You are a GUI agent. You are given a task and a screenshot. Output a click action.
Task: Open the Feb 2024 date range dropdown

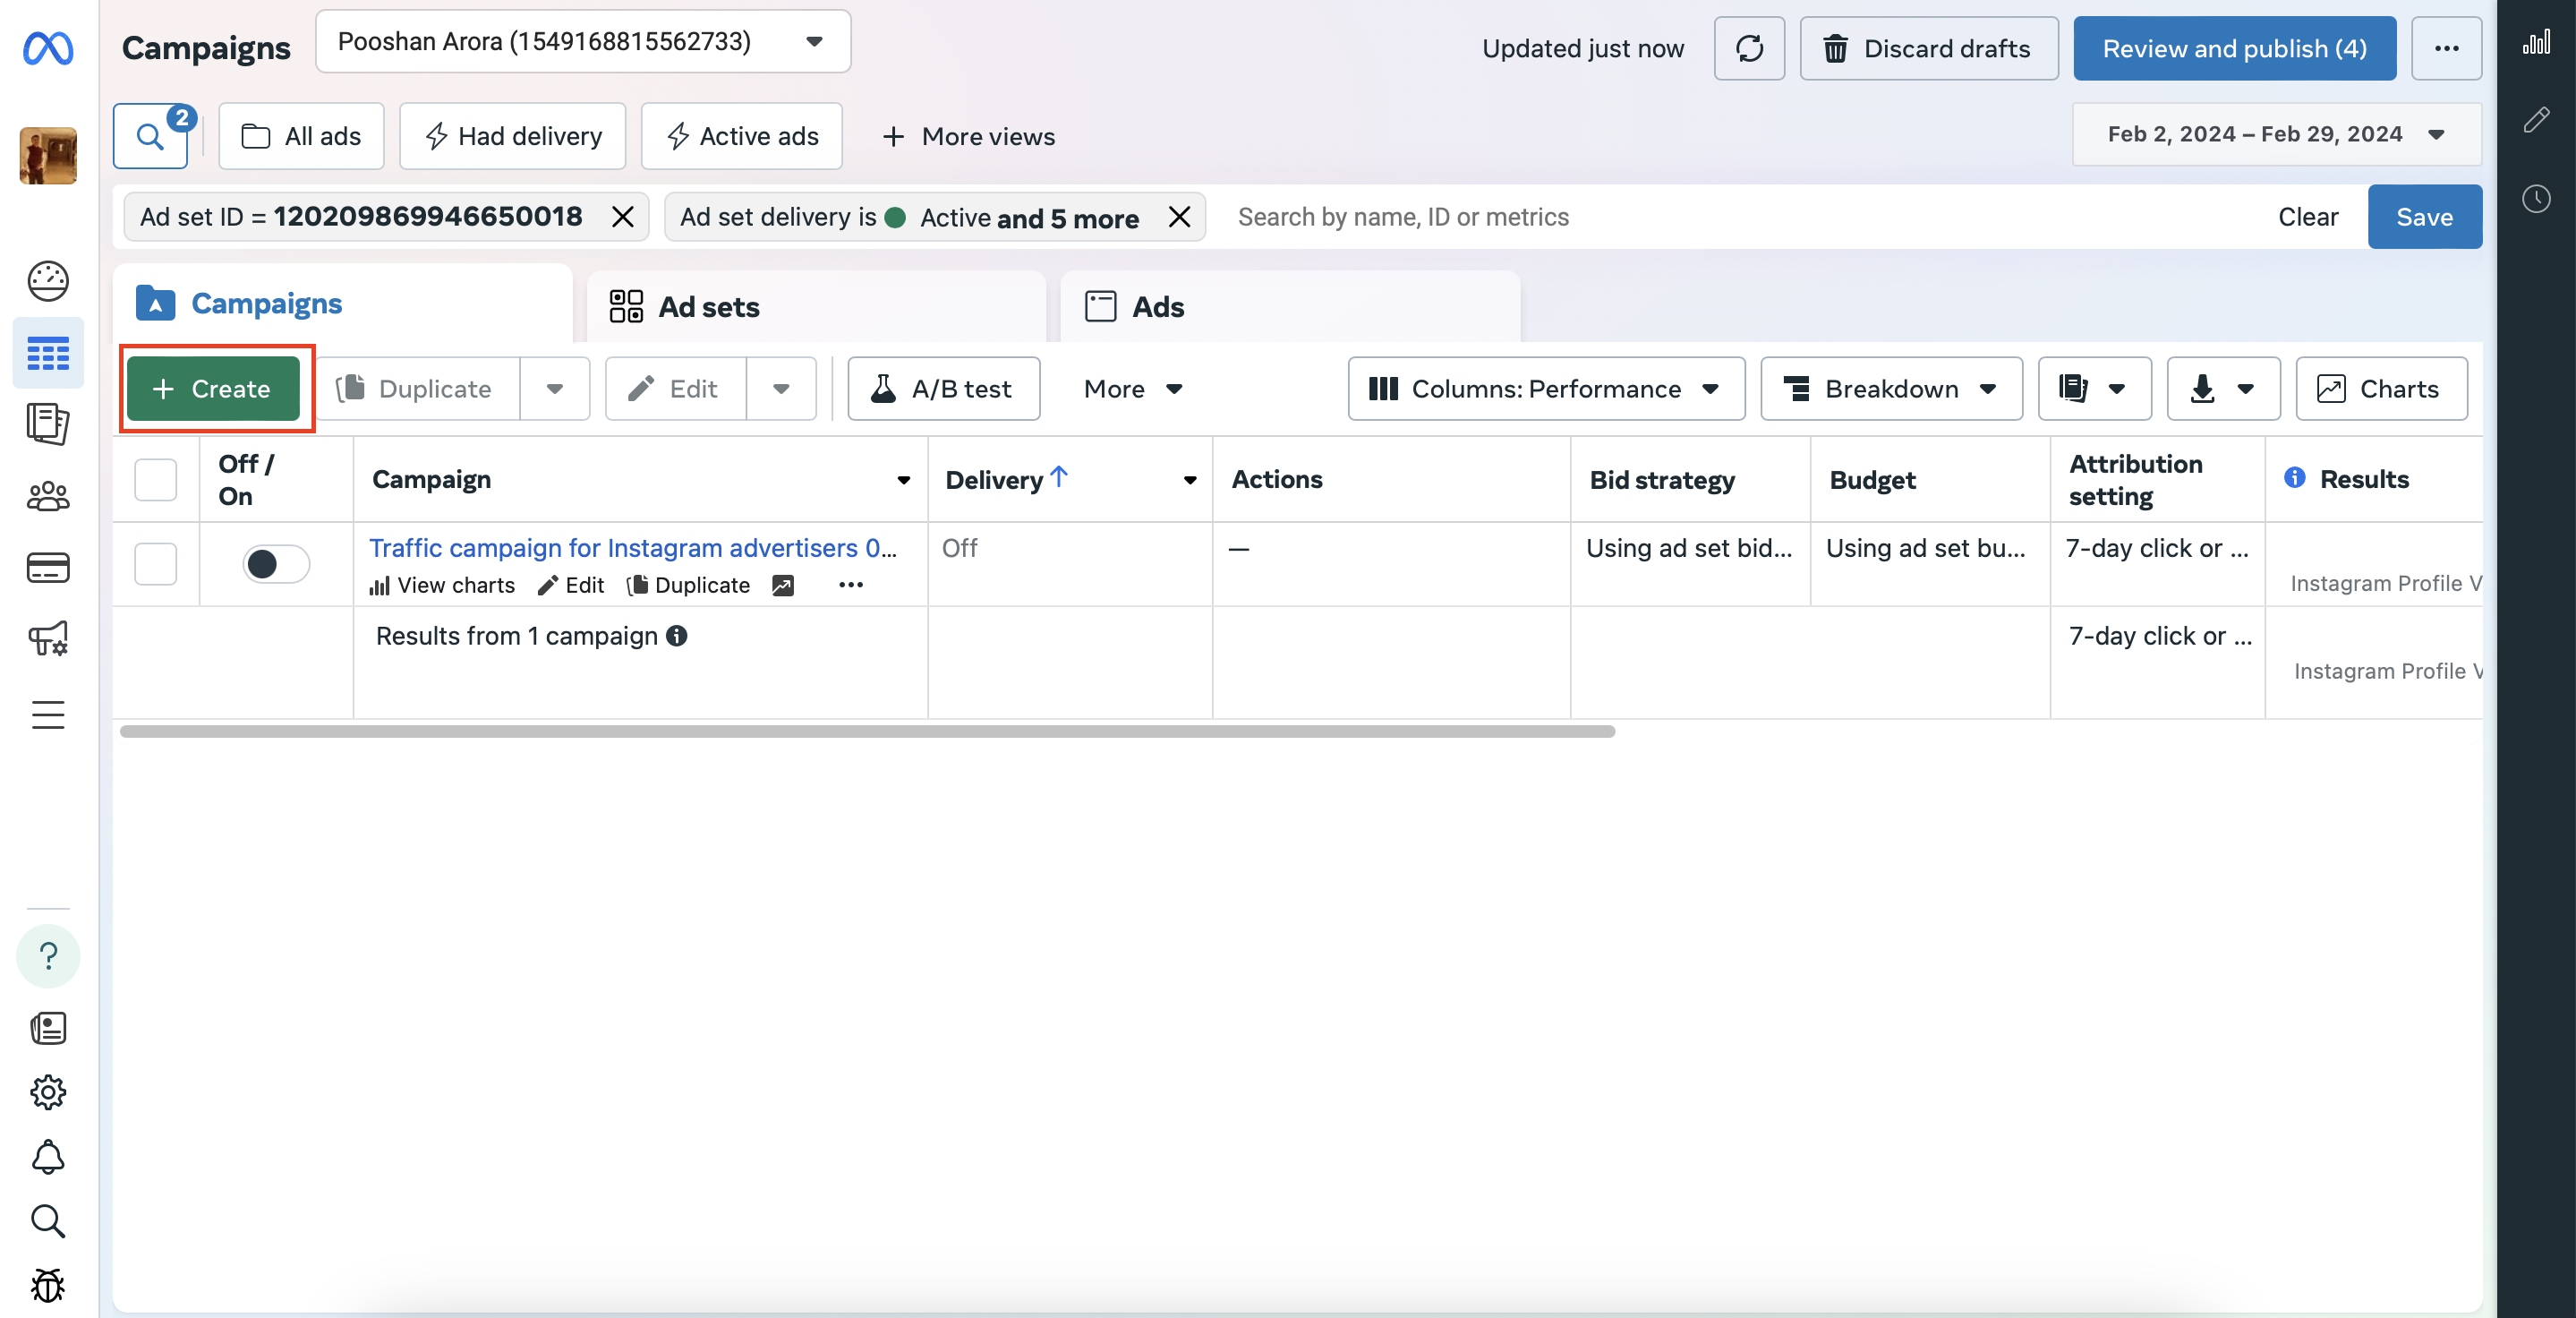click(x=2276, y=135)
